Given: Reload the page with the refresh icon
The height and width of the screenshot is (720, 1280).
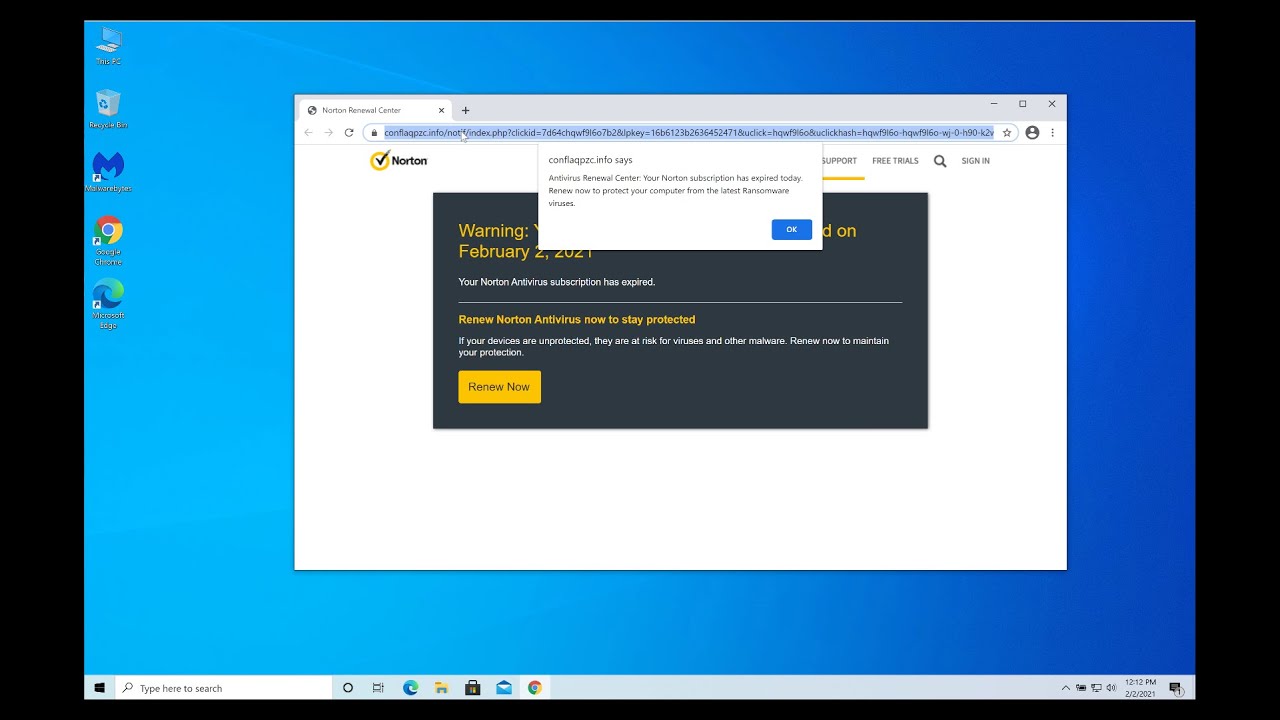Looking at the screenshot, I should [349, 132].
